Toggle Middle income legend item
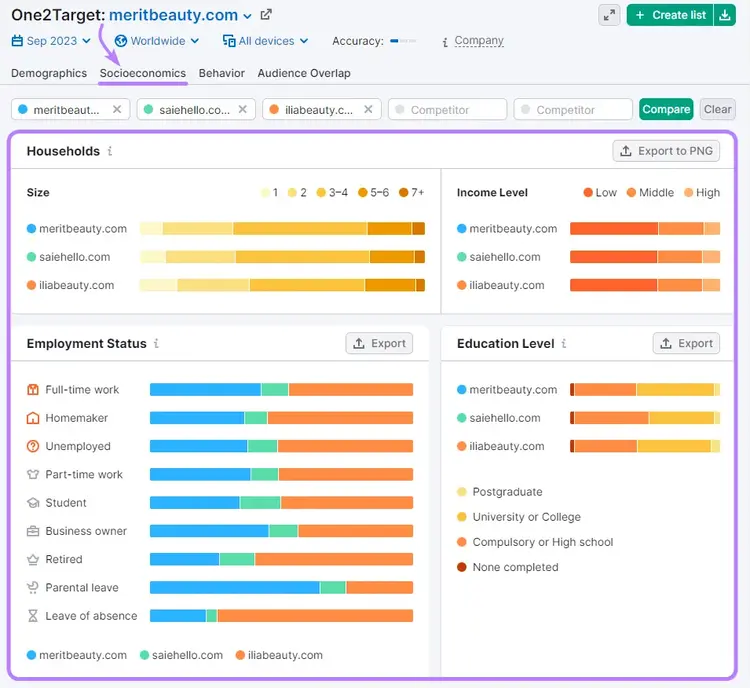 pyautogui.click(x=650, y=192)
